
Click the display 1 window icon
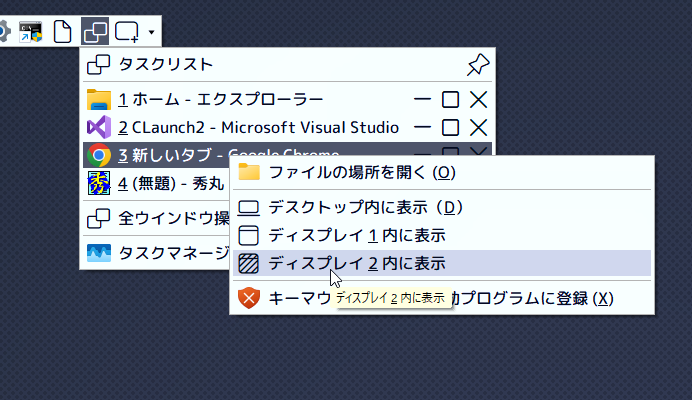tap(248, 235)
